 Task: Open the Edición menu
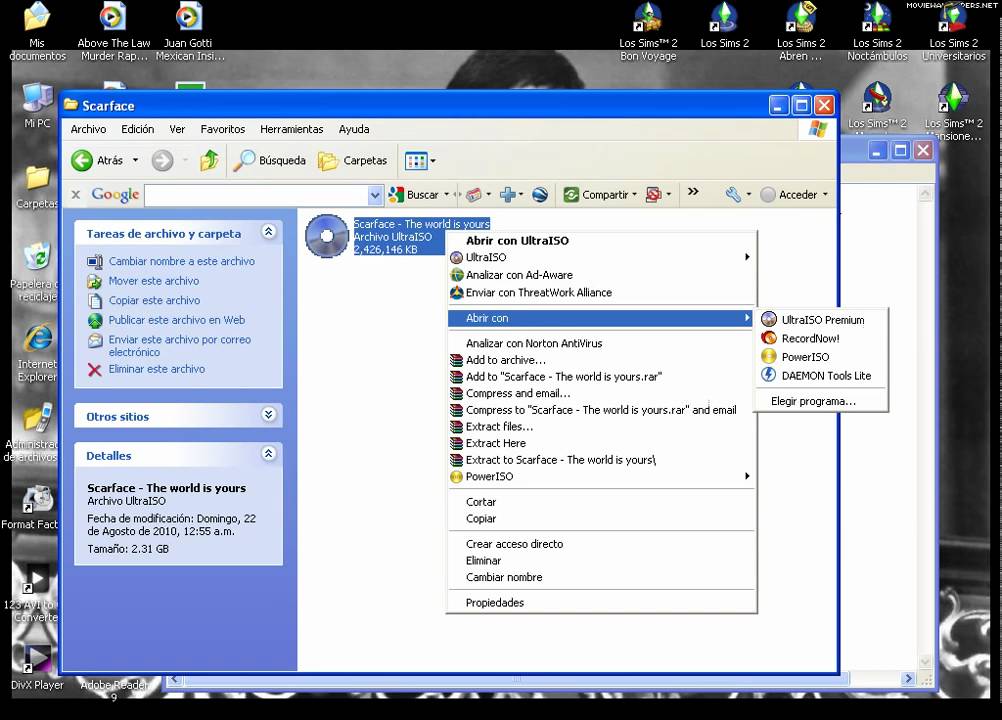coord(137,129)
